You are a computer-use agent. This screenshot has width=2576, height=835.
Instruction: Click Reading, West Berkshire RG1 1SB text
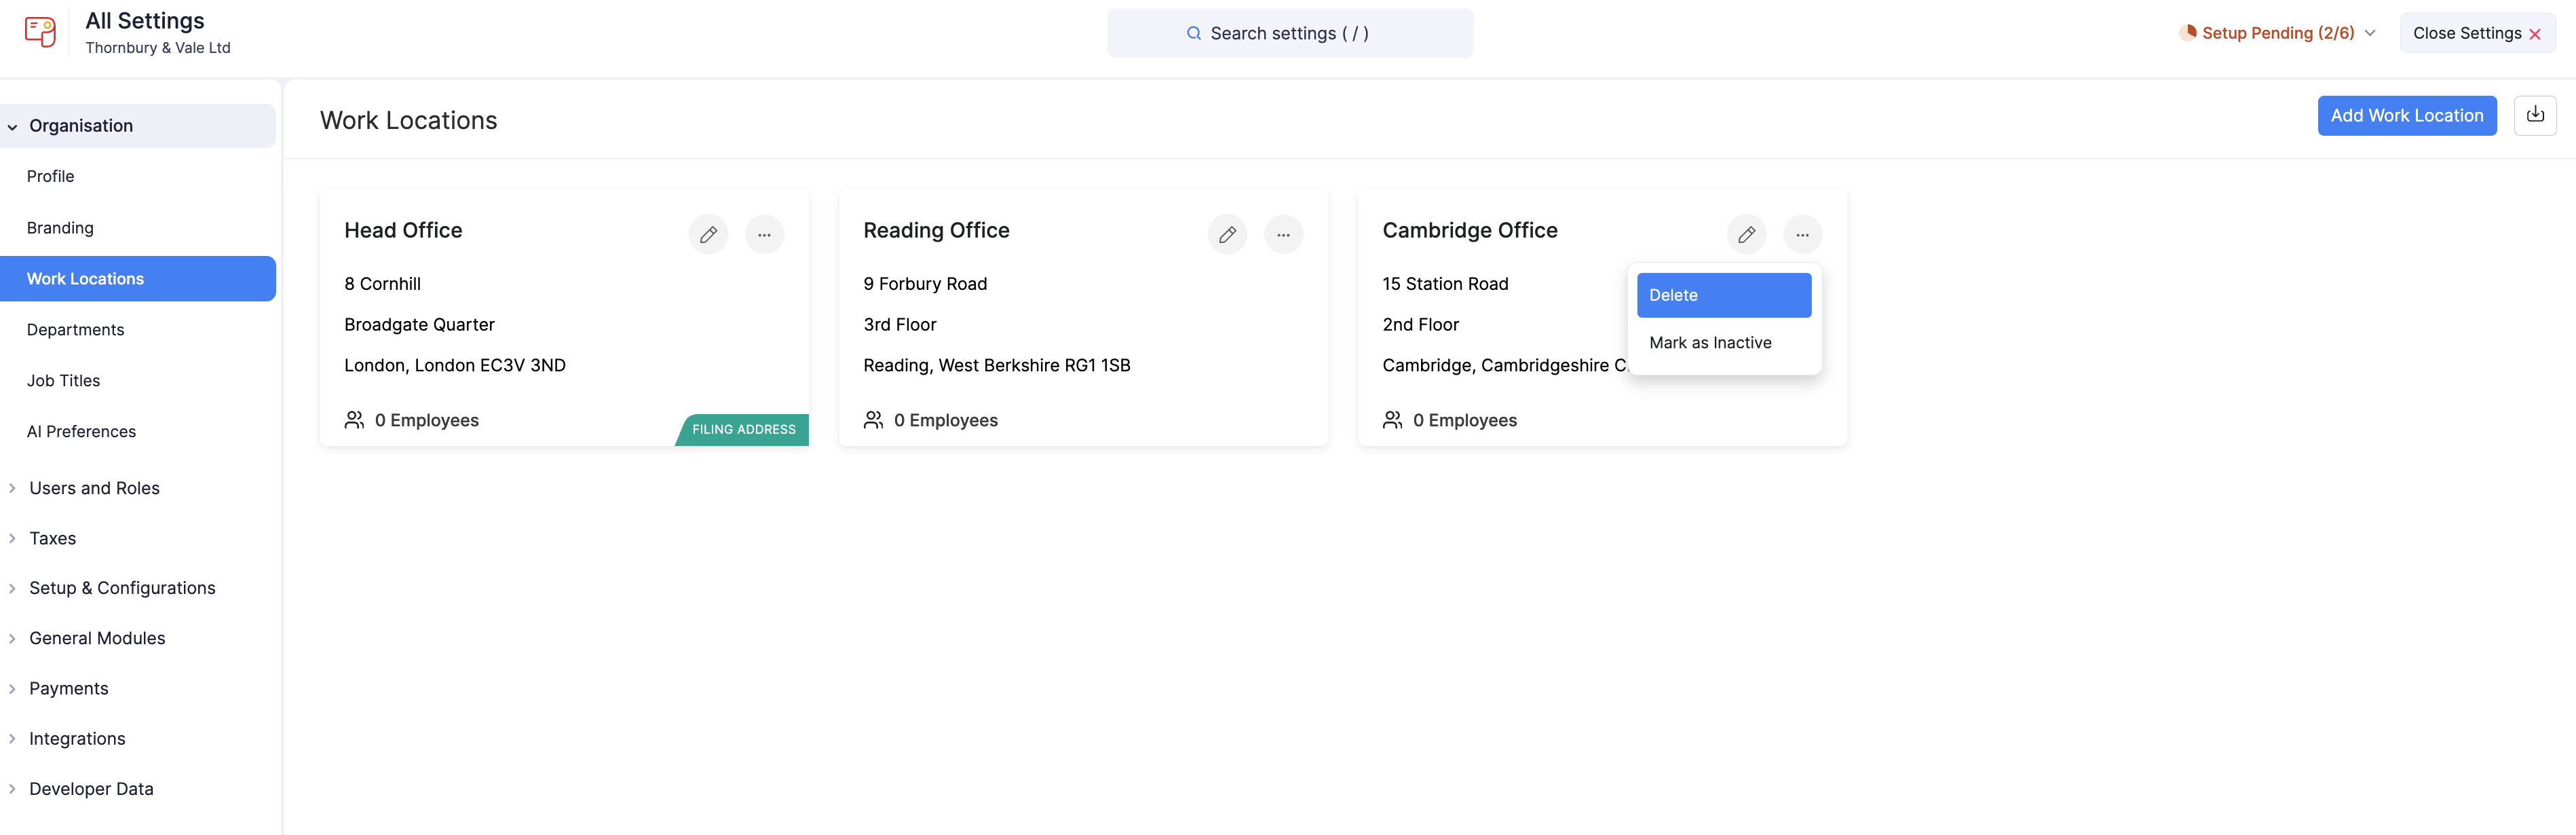[996, 365]
